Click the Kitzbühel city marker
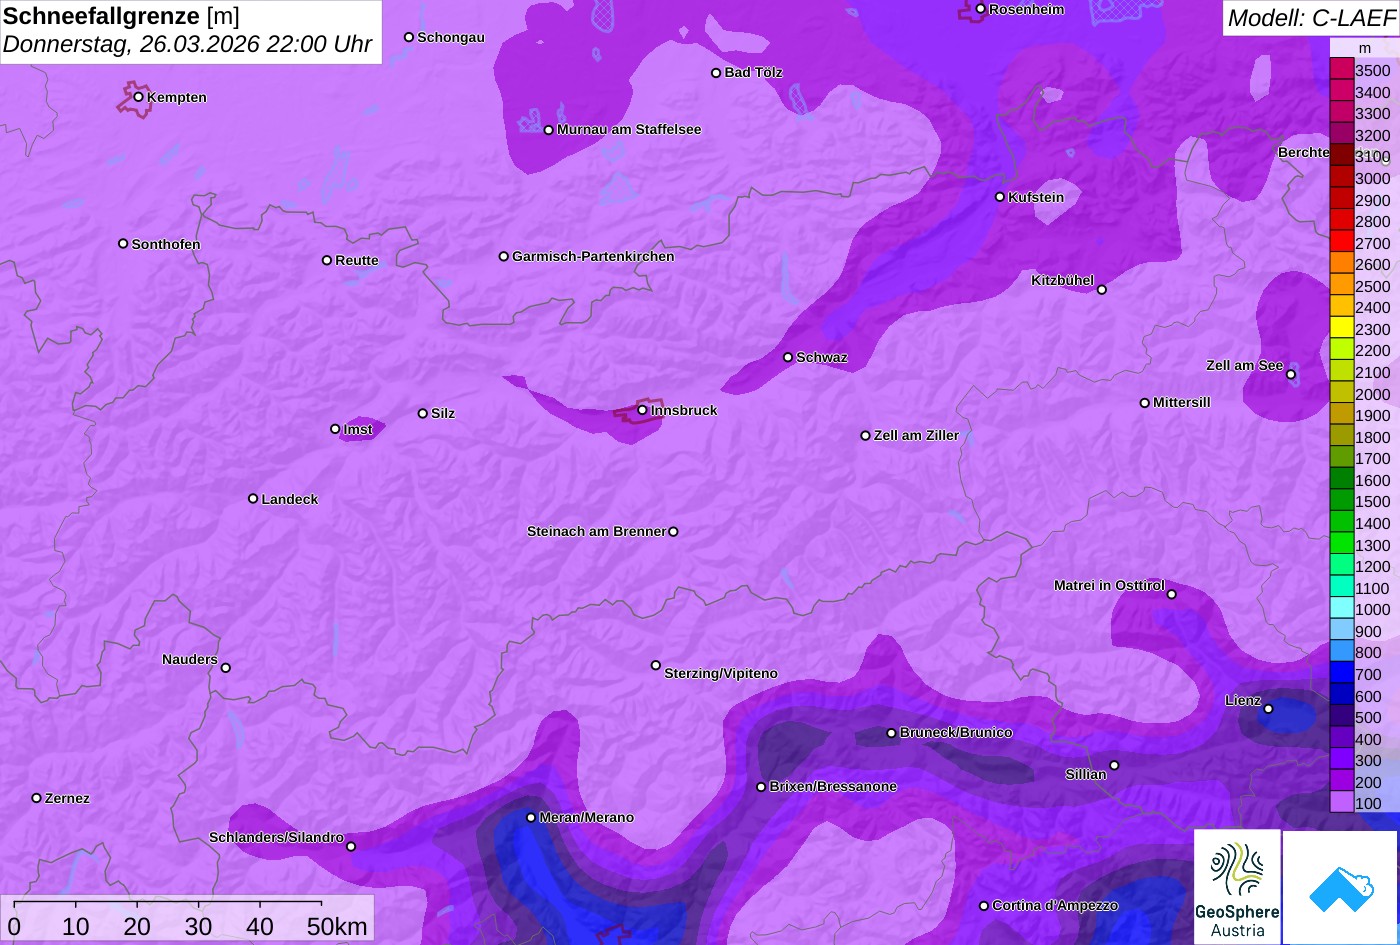This screenshot has width=1400, height=945. (1102, 290)
